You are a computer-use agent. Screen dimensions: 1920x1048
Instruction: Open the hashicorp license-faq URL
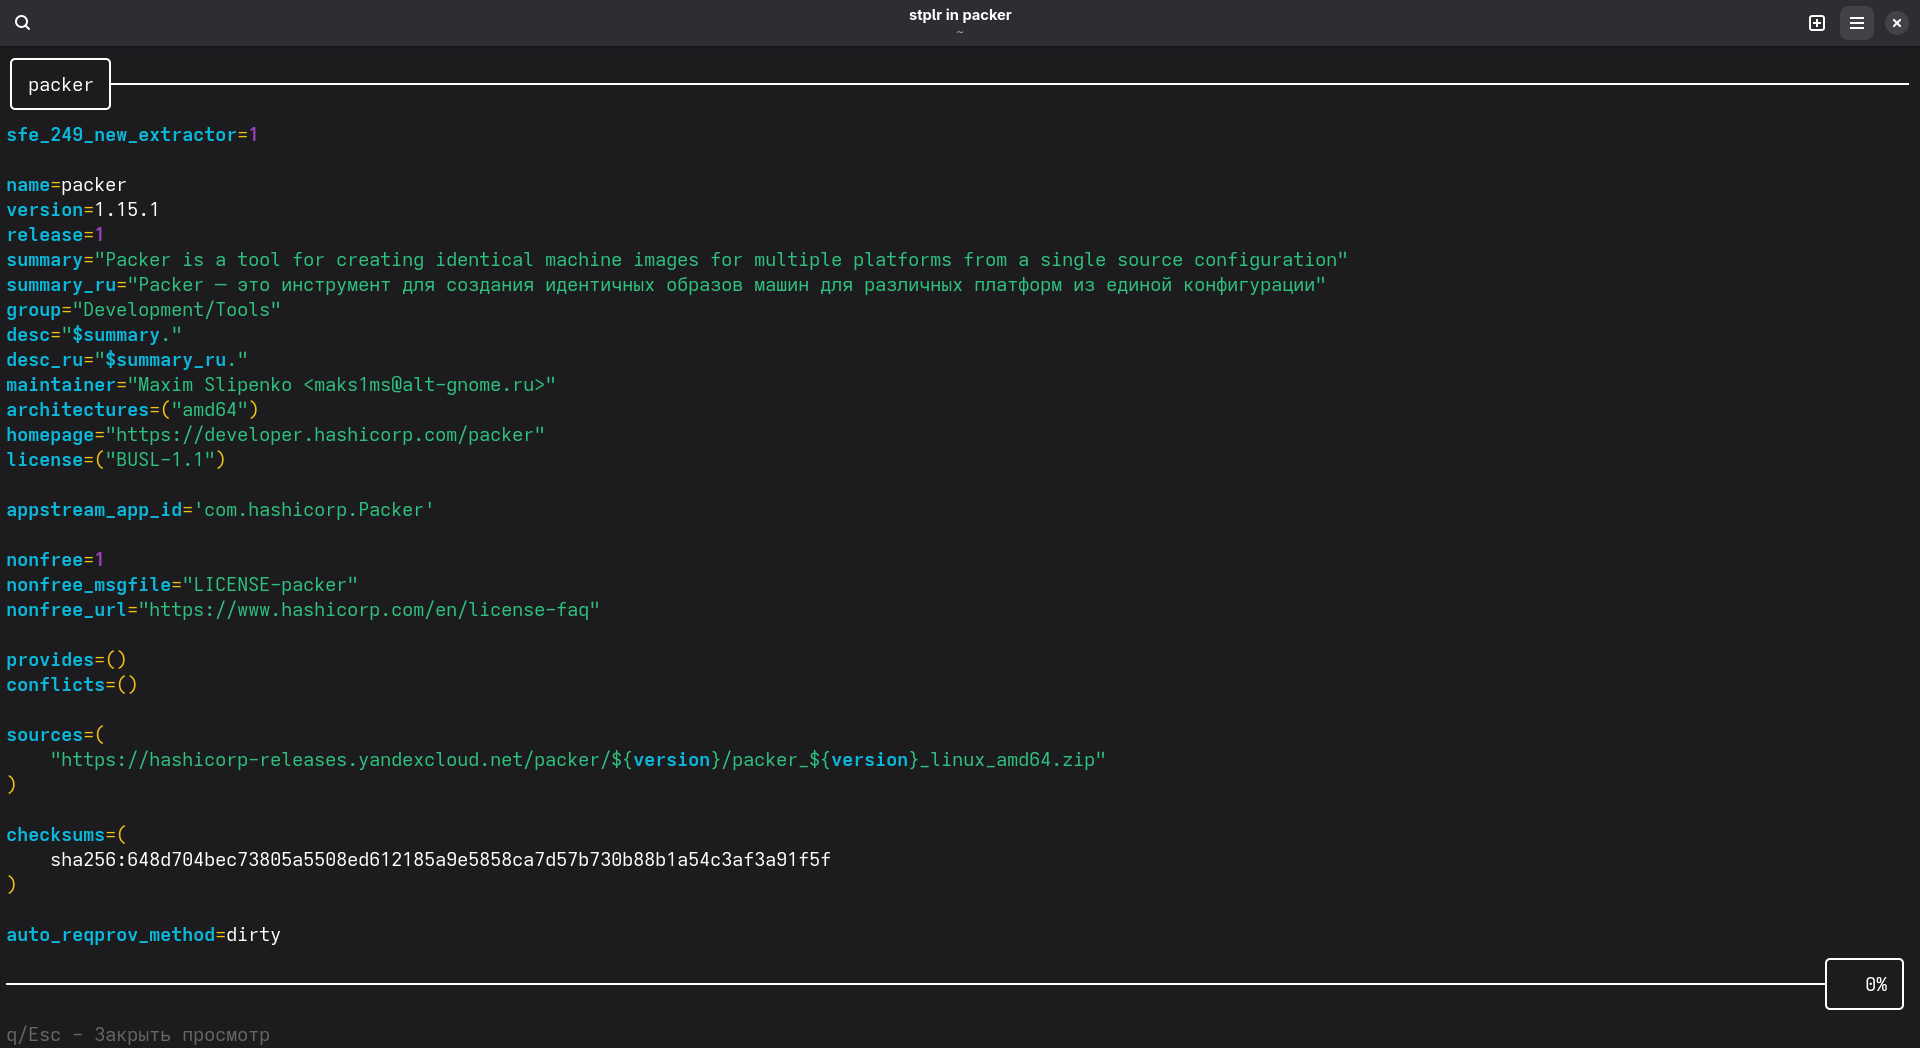(x=368, y=610)
